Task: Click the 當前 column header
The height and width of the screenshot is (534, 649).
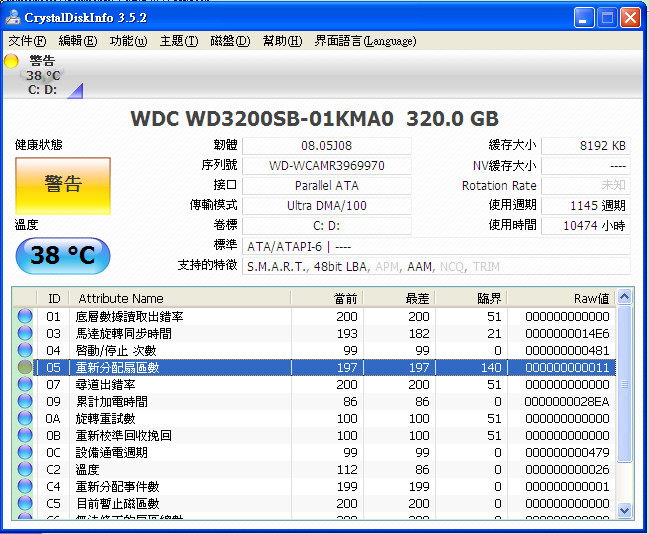Action: tap(327, 298)
